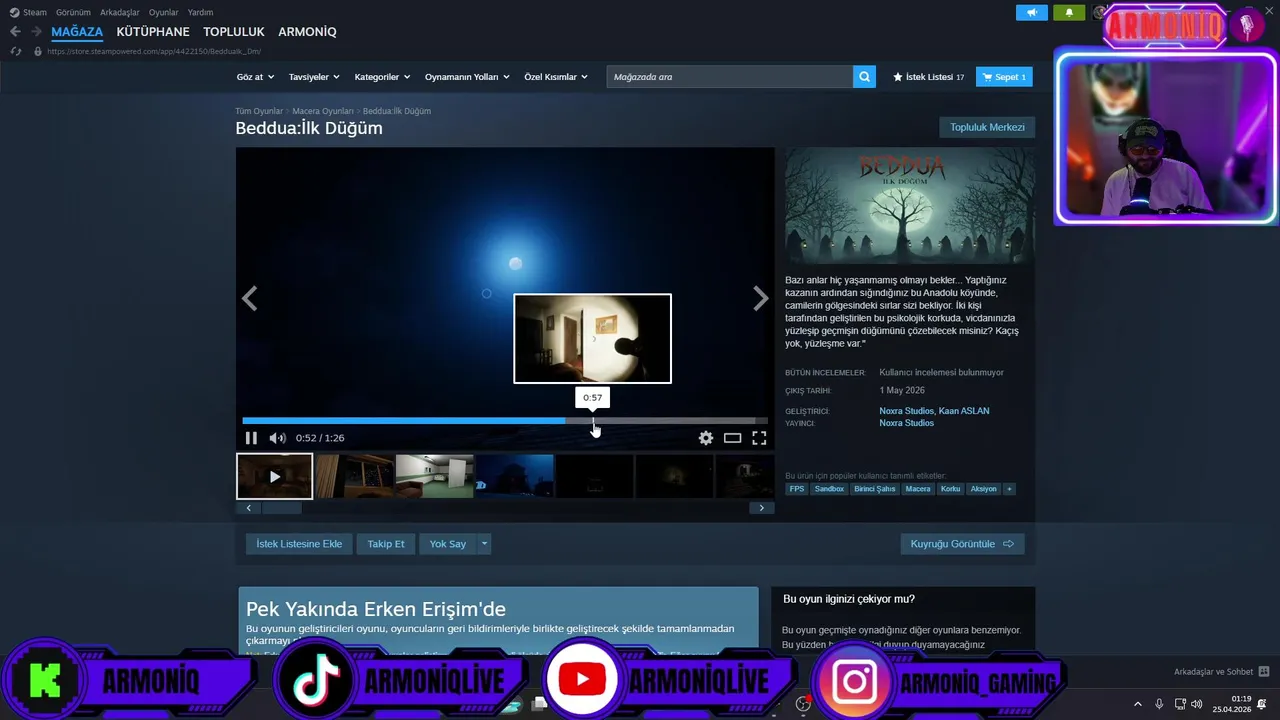Viewport: 1280px width, 720px height.
Task: Select the Korku tag
Action: coord(950,489)
